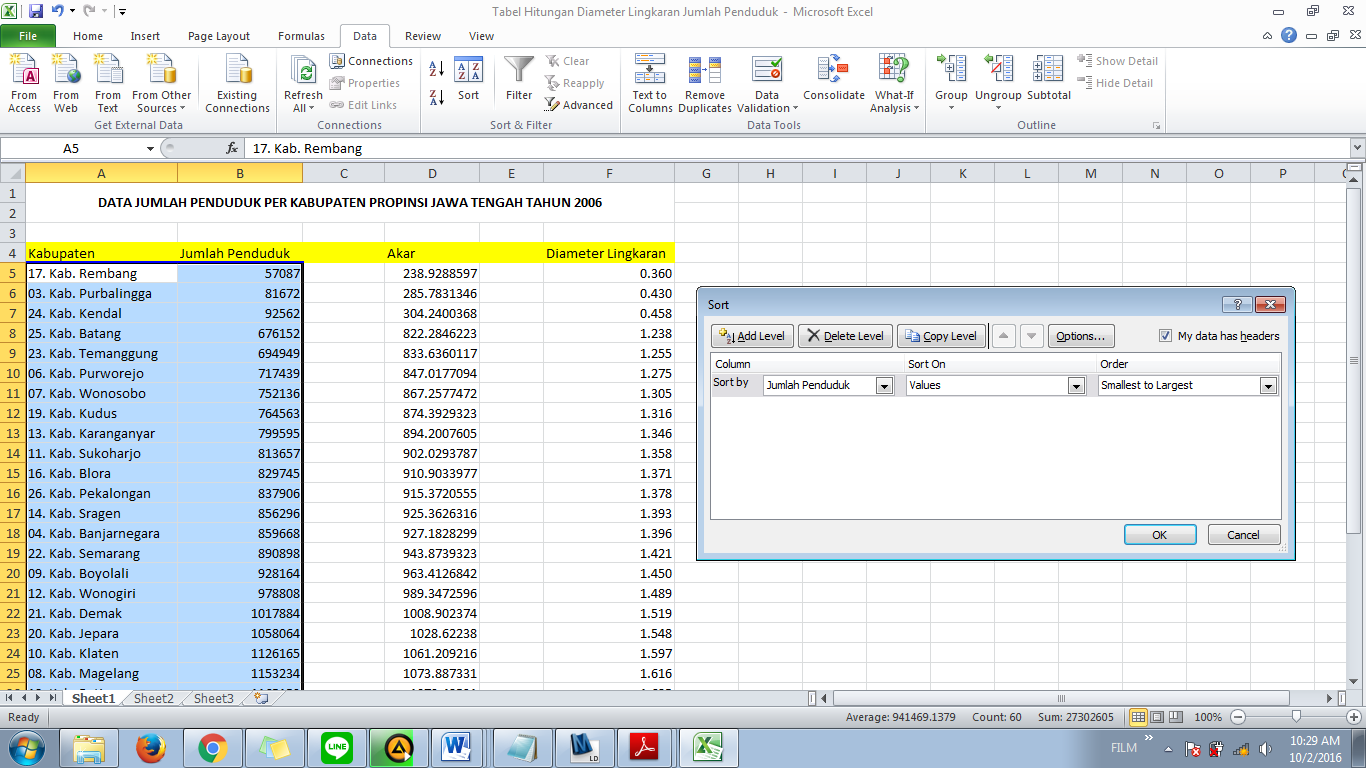Click the Existing Connections icon
This screenshot has height=768, width=1366.
[x=238, y=84]
